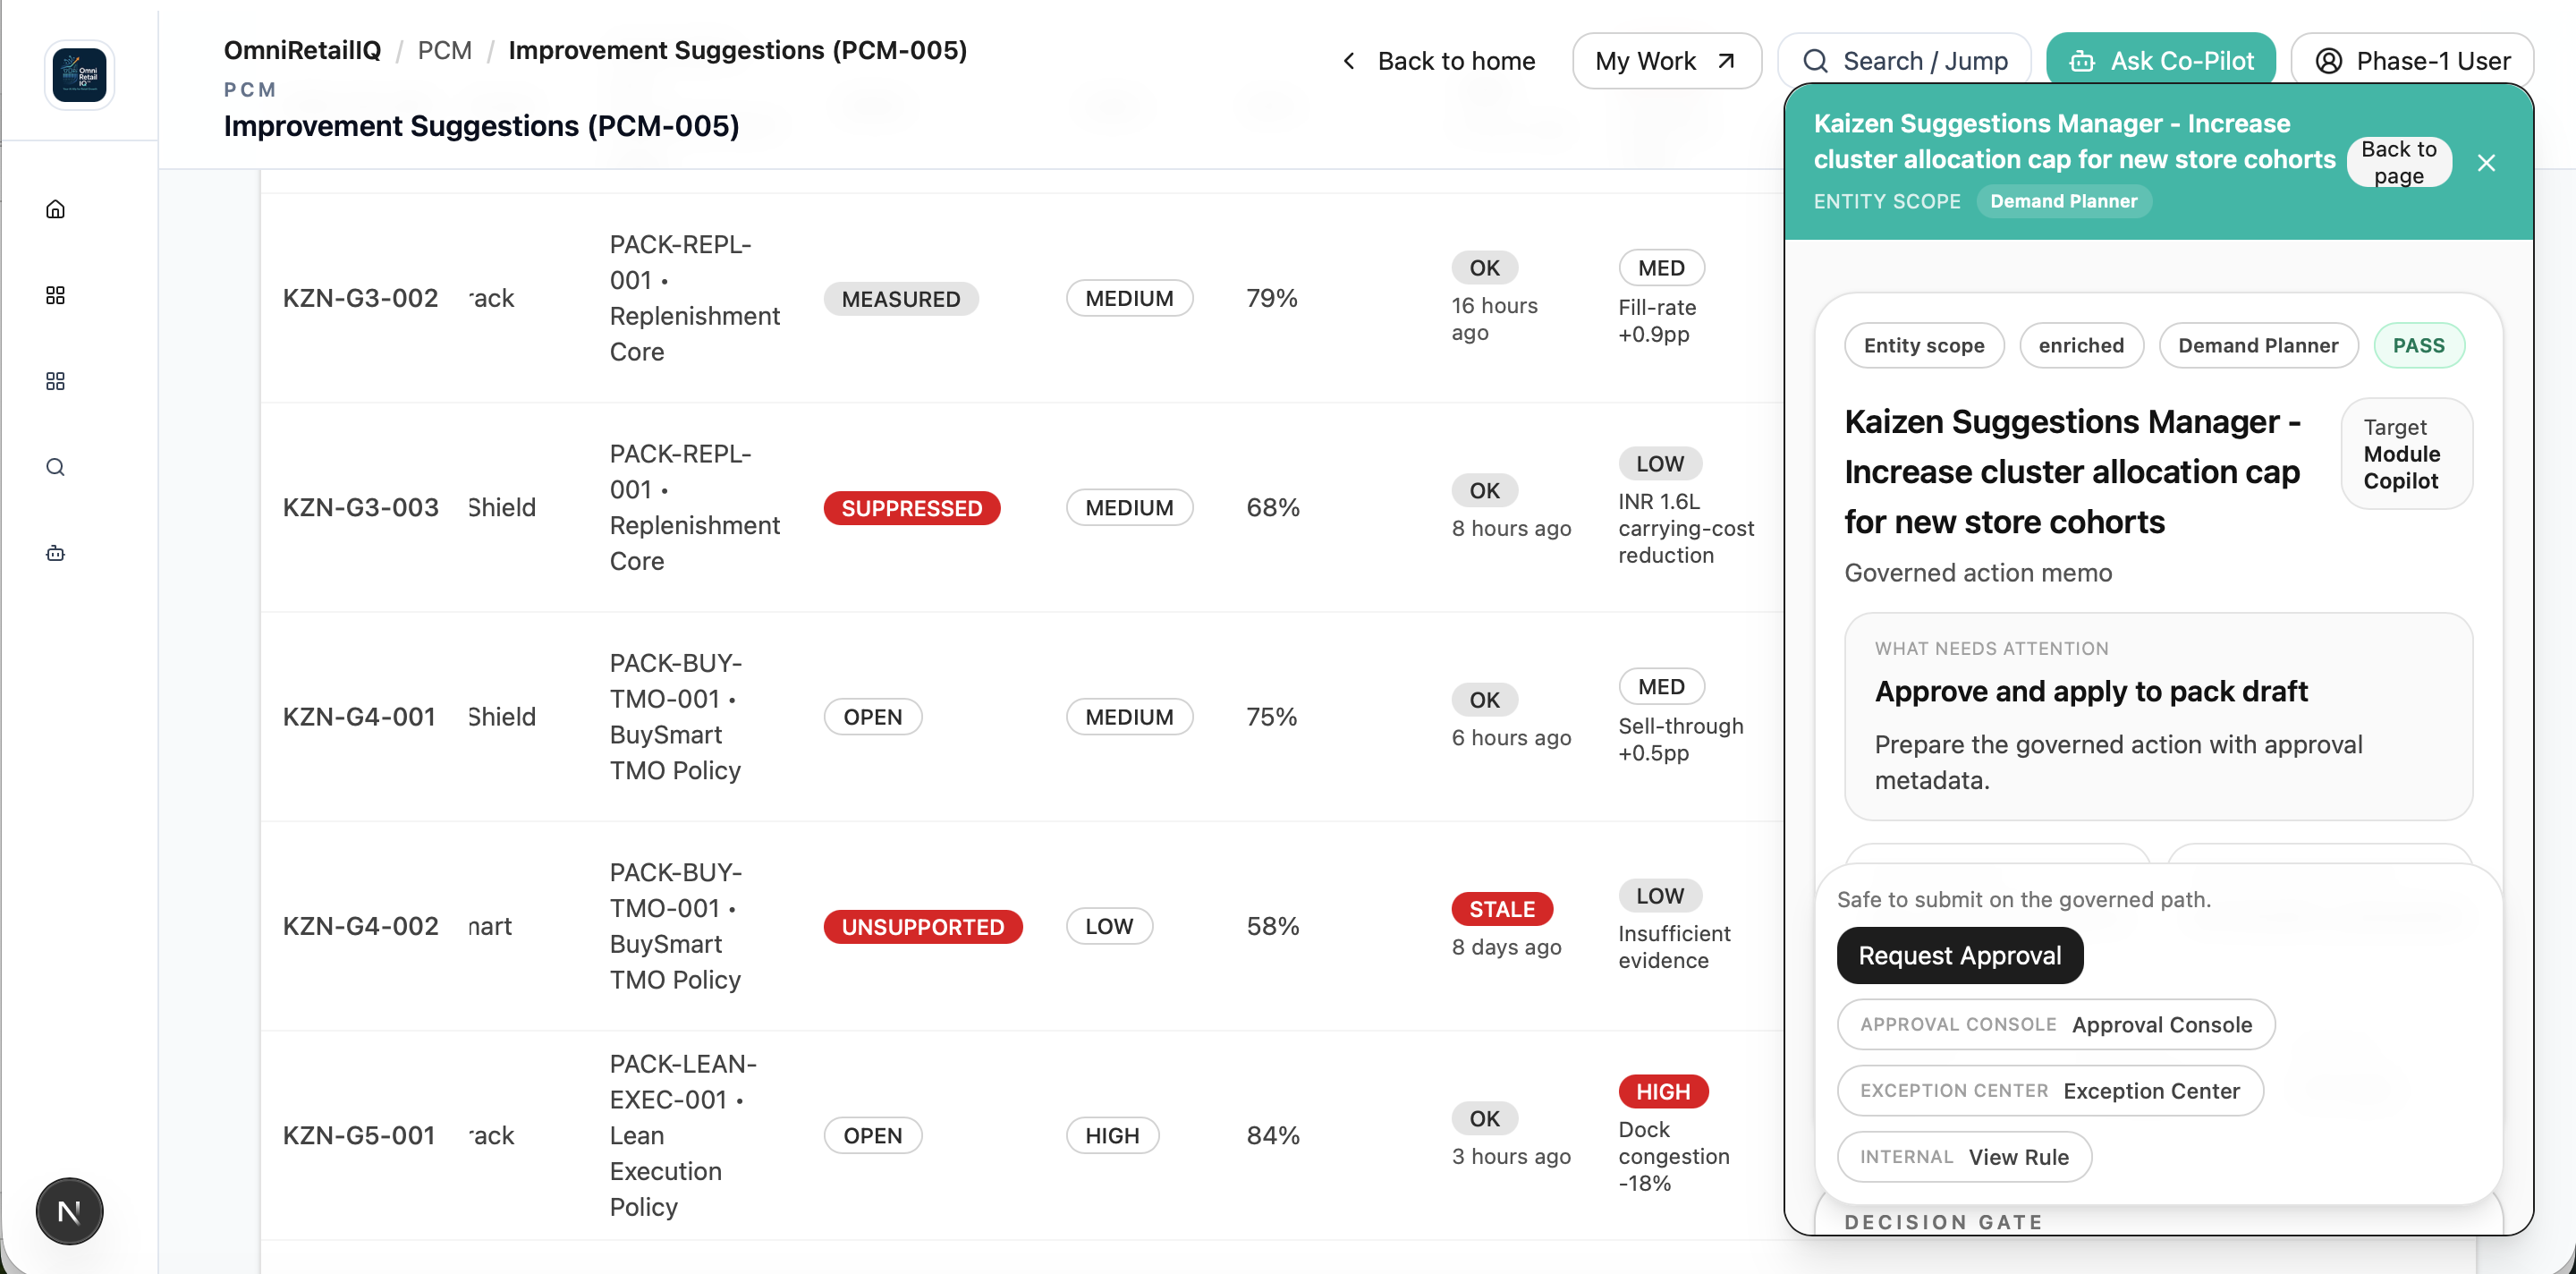Click the '16 hours ago' timestamp
This screenshot has width=2576, height=1274.
tap(1494, 319)
